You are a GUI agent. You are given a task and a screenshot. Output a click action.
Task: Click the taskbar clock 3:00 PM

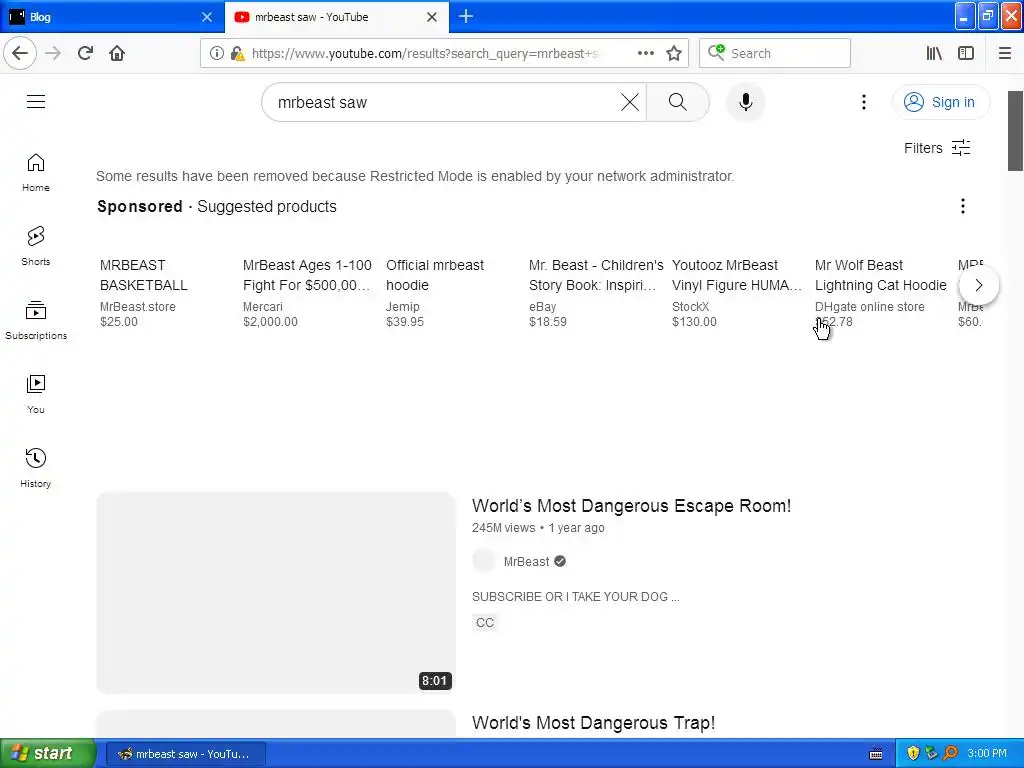(987, 754)
